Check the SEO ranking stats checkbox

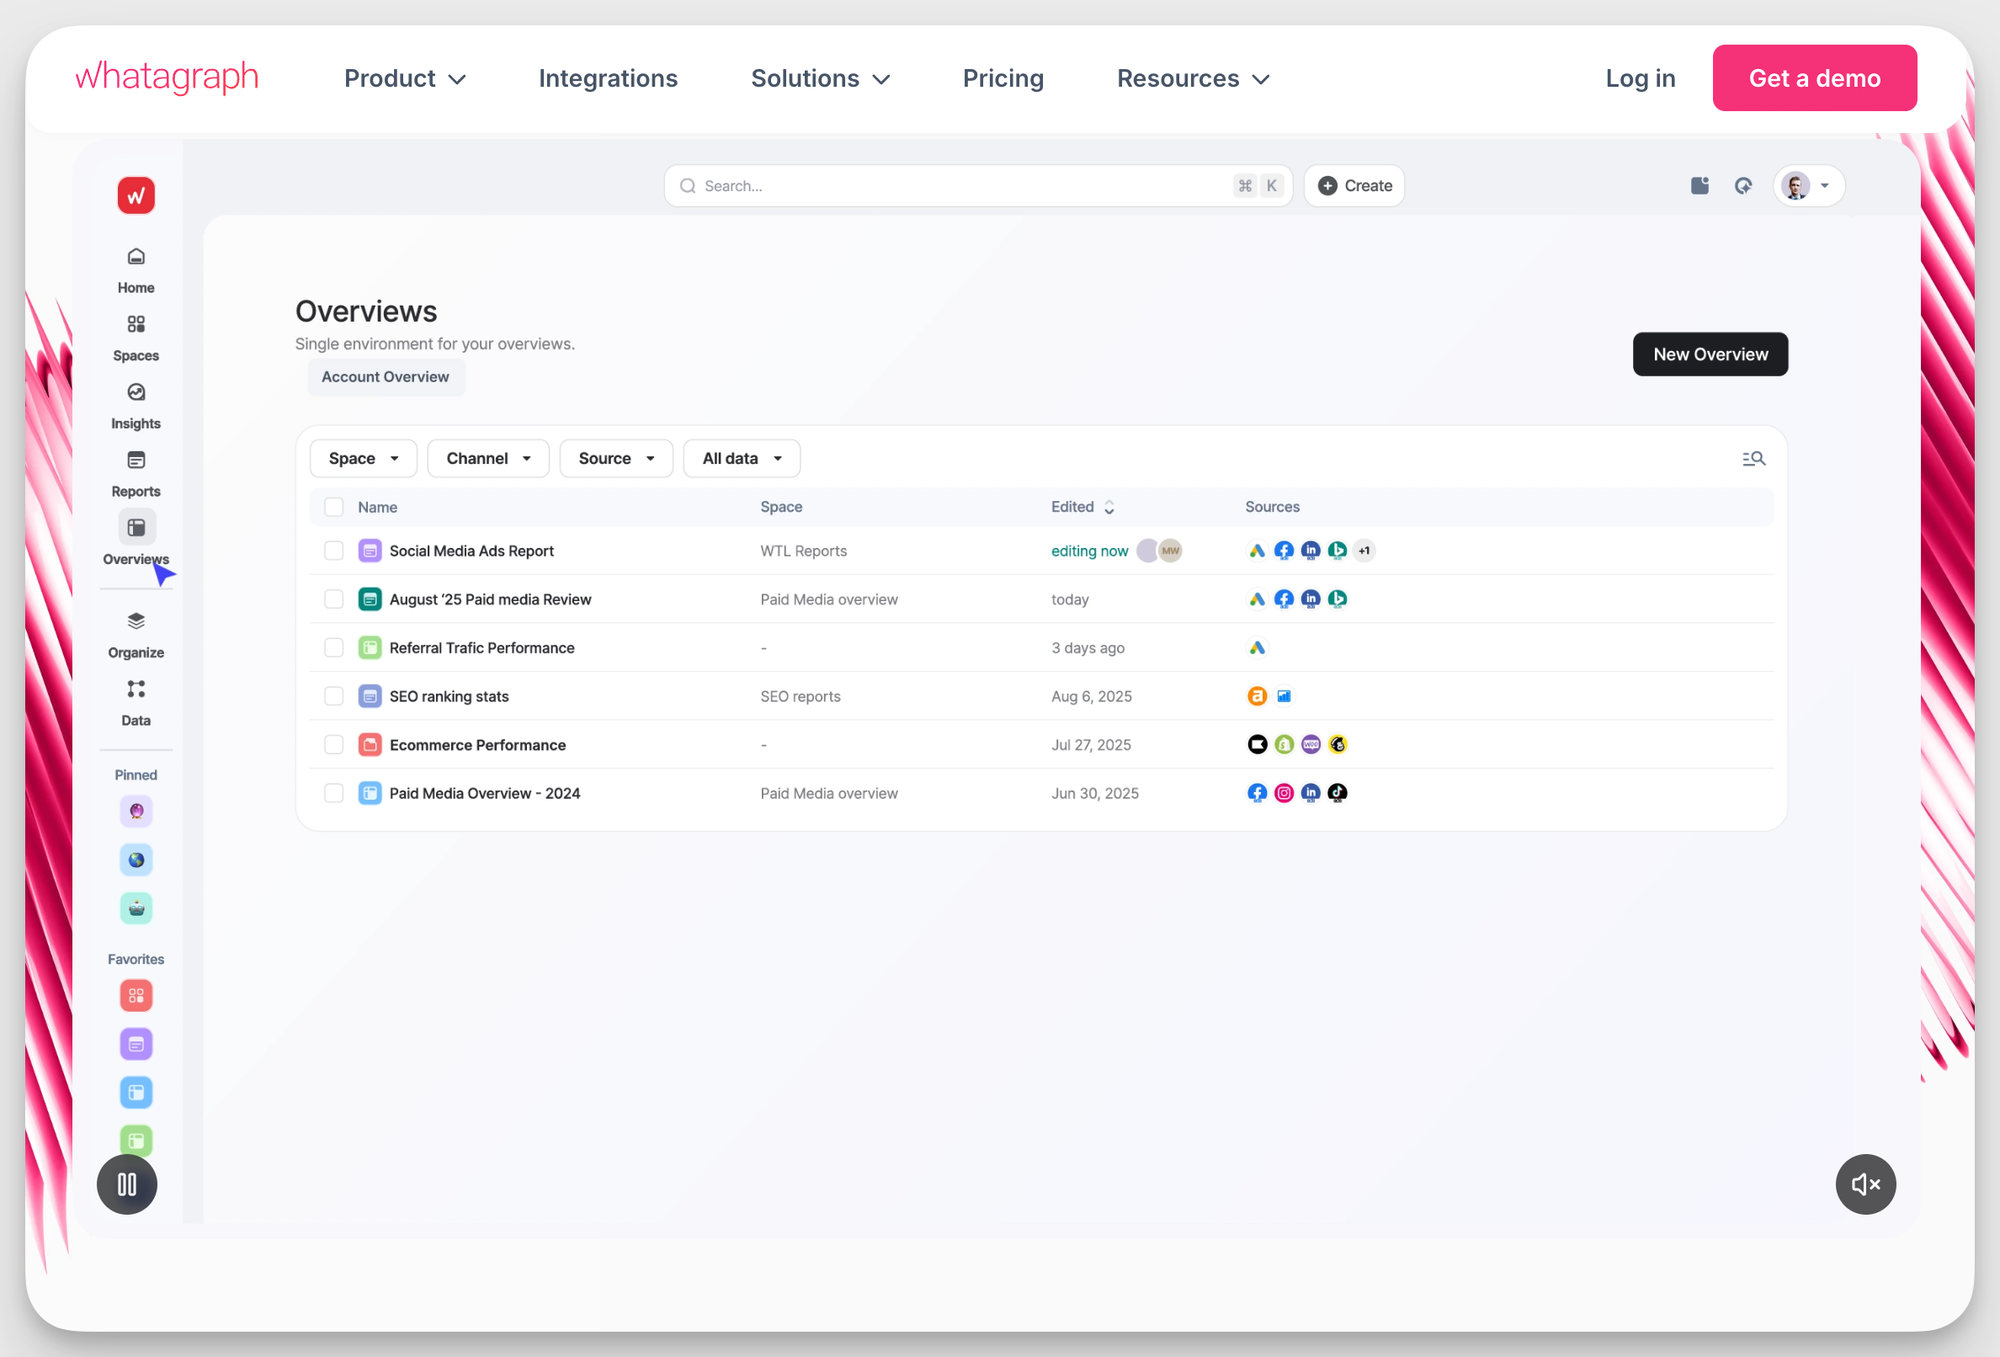coord(334,696)
